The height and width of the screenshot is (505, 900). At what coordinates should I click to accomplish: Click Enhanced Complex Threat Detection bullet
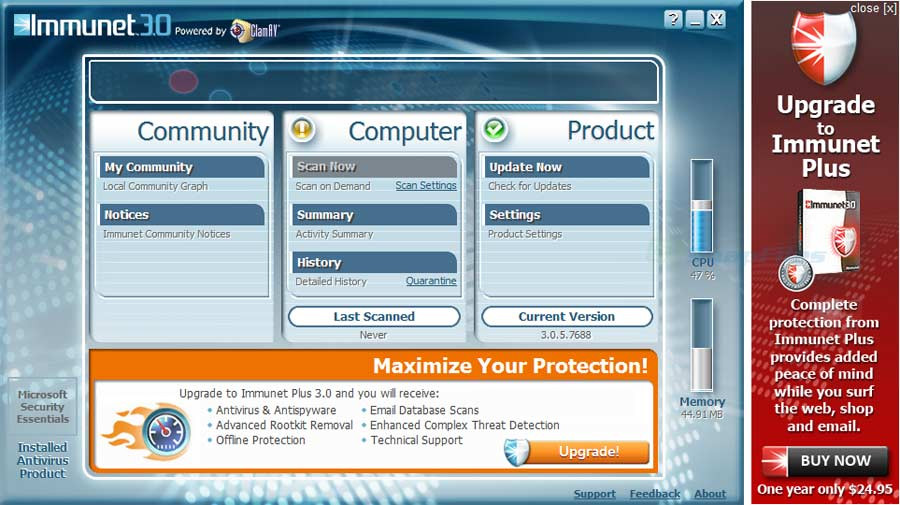coord(464,425)
